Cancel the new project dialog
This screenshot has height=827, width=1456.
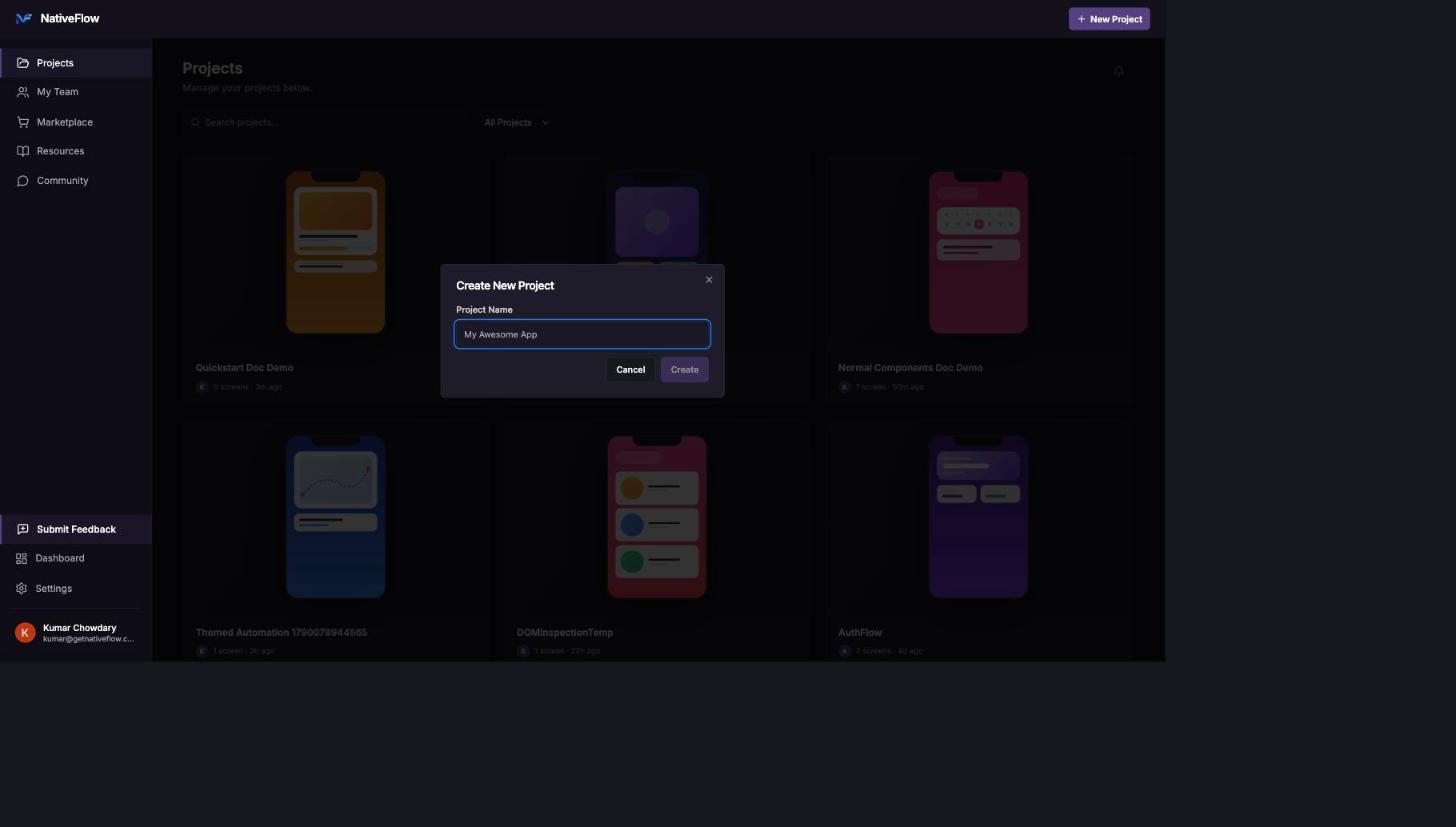click(630, 370)
